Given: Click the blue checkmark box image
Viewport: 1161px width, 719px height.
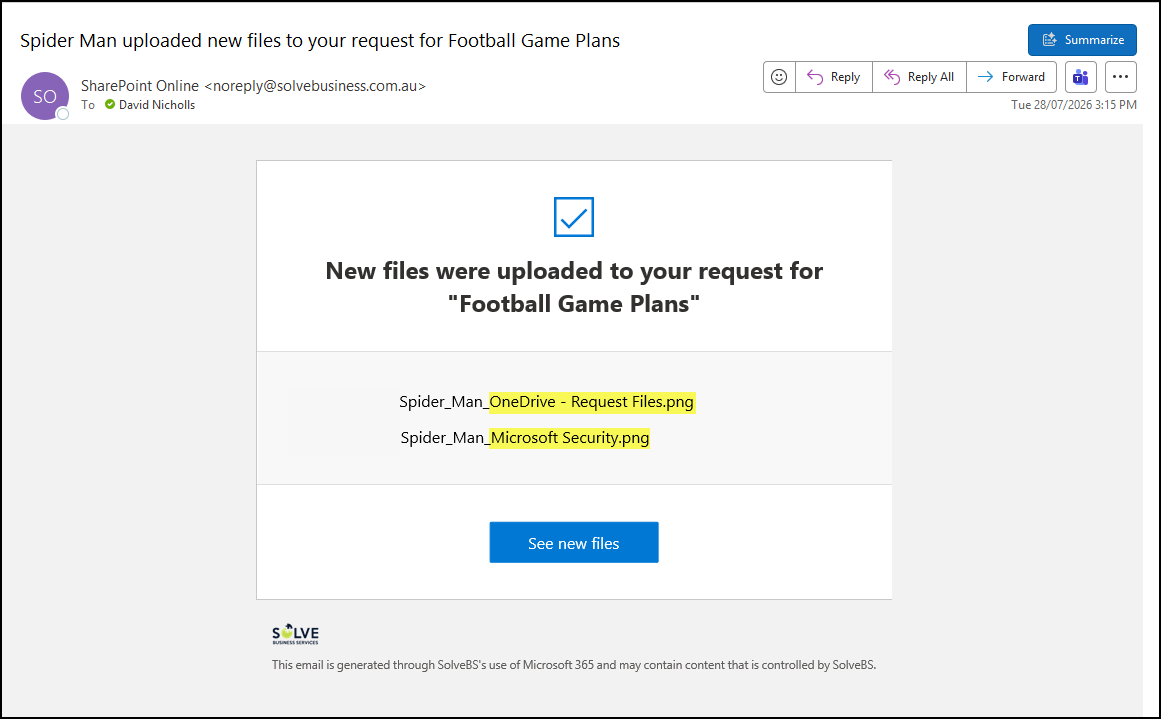Looking at the screenshot, I should [574, 217].
